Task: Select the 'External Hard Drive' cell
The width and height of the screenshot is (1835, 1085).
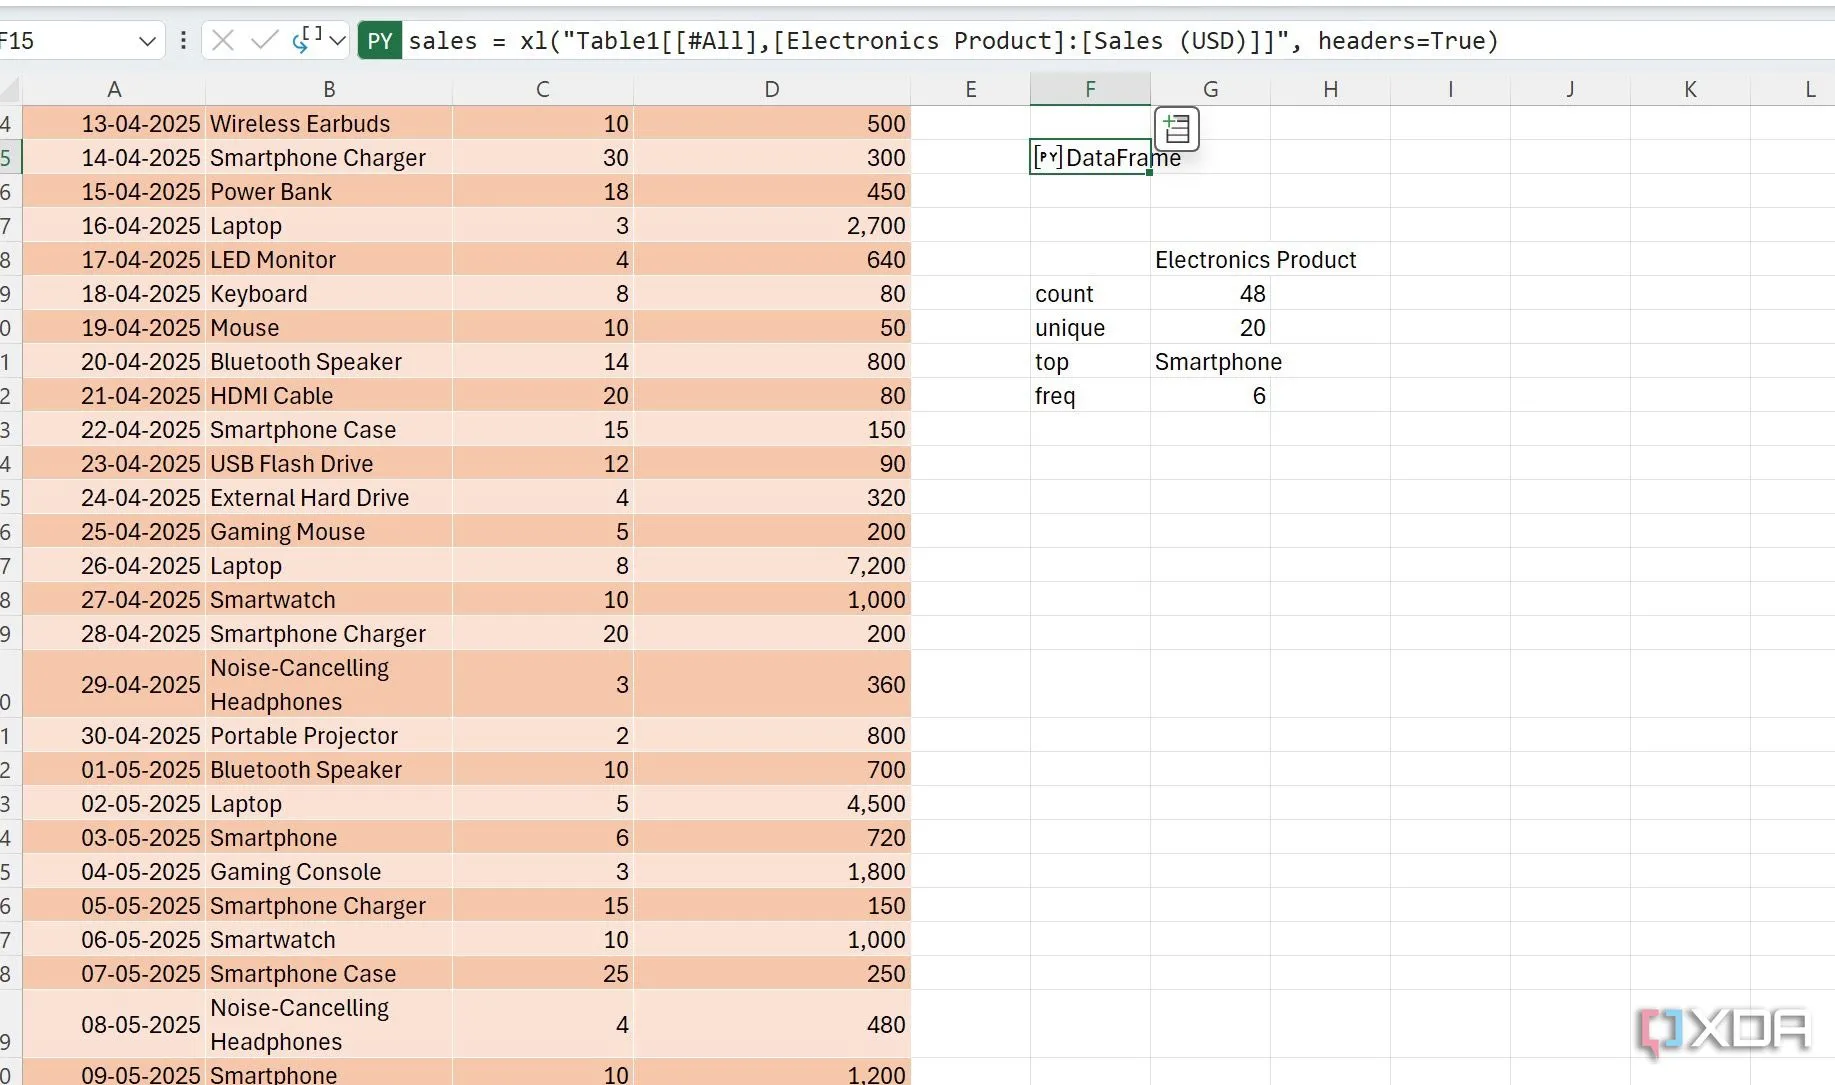Action: tap(329, 498)
